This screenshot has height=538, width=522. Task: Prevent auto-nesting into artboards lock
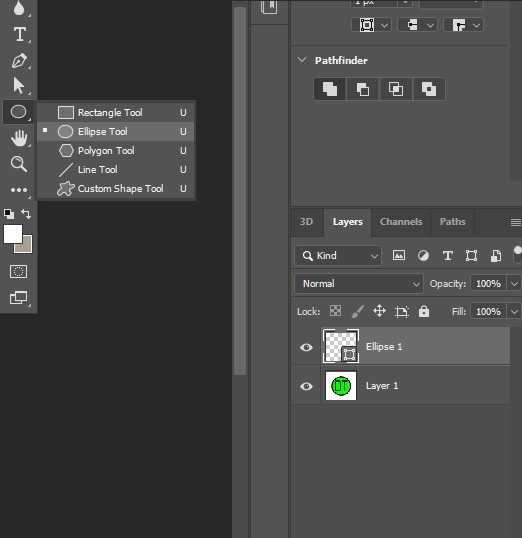(x=402, y=312)
